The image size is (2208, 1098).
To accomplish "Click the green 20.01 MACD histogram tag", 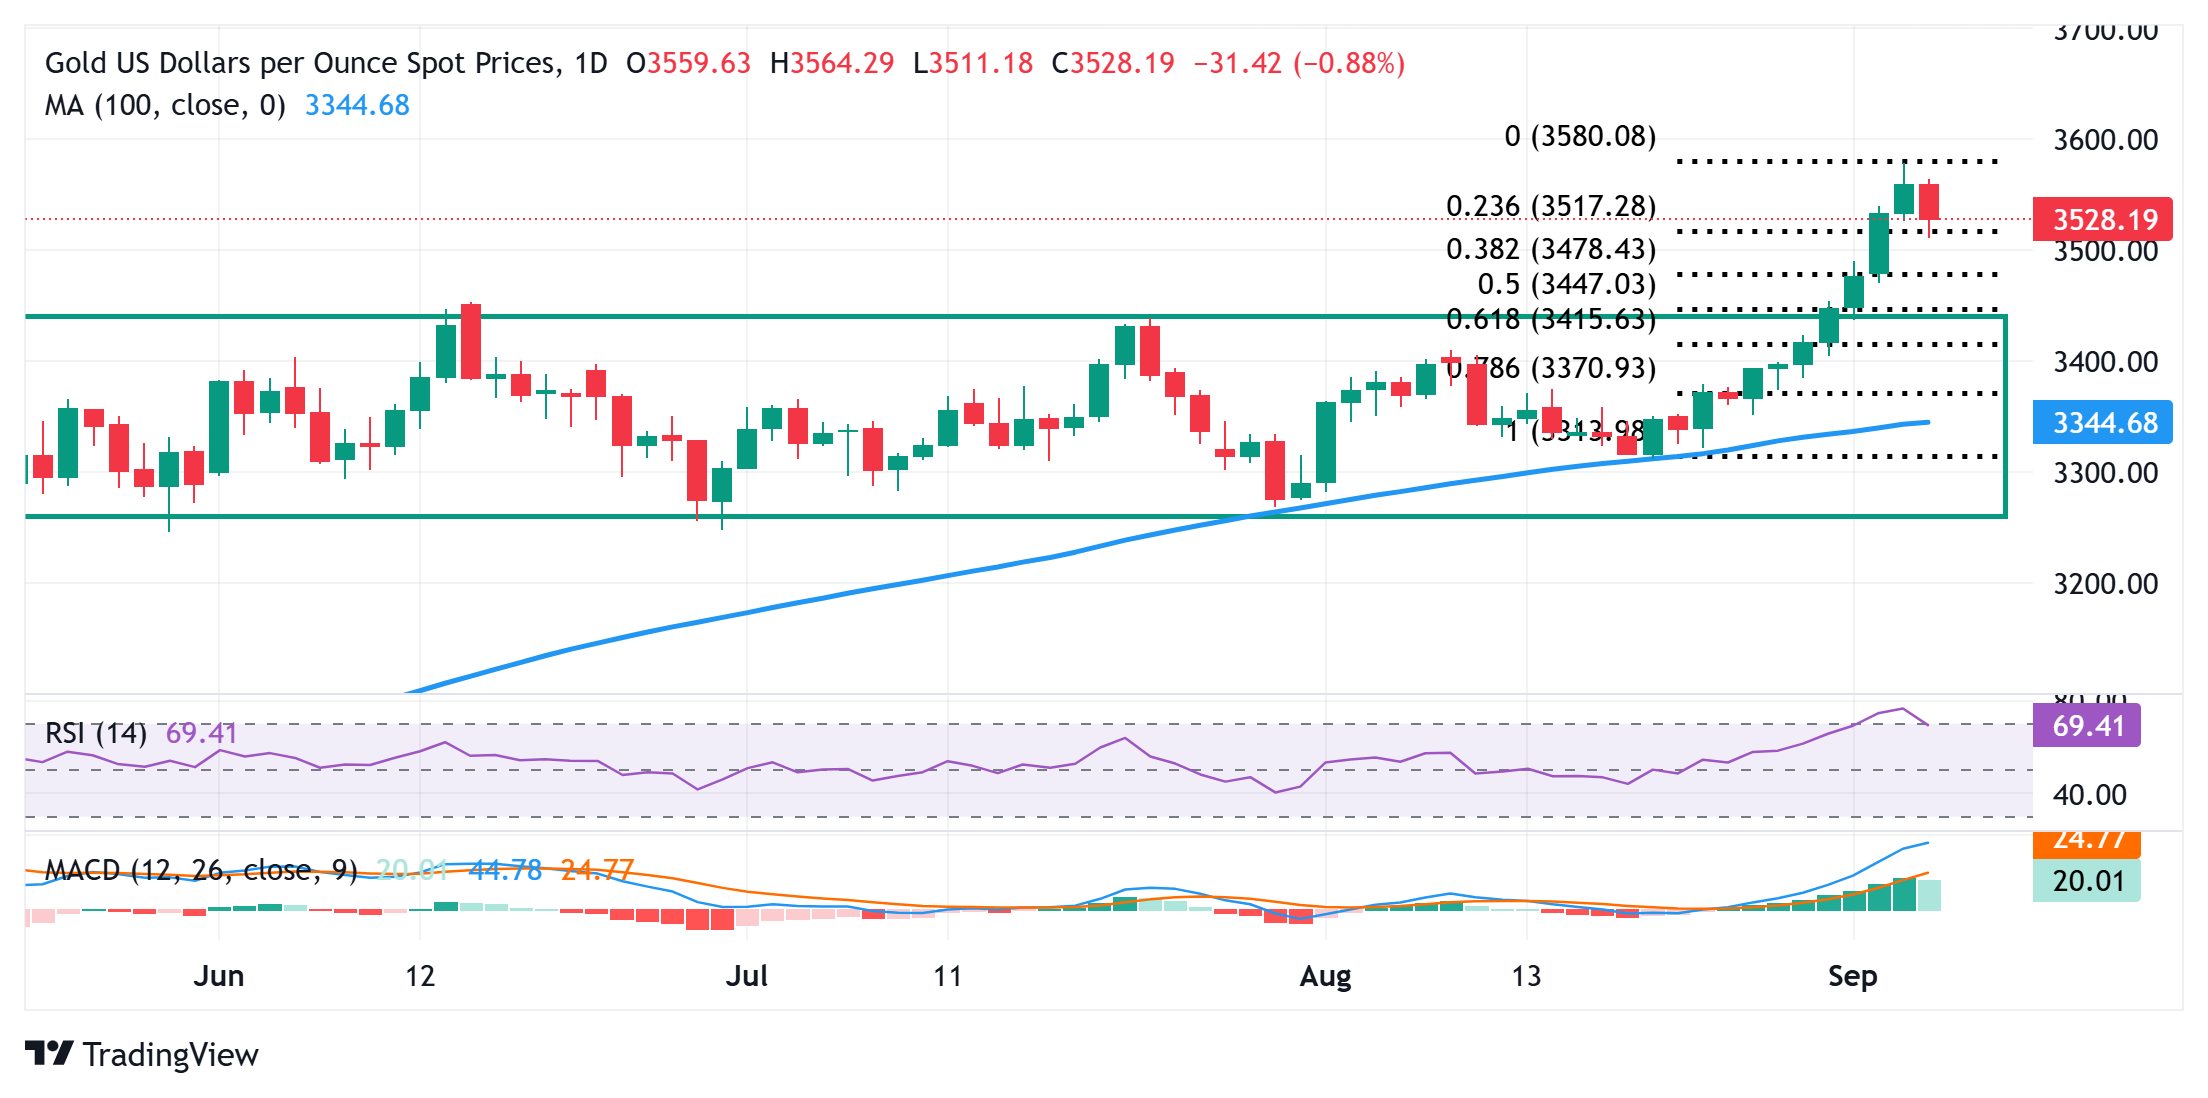I will coord(2086,881).
